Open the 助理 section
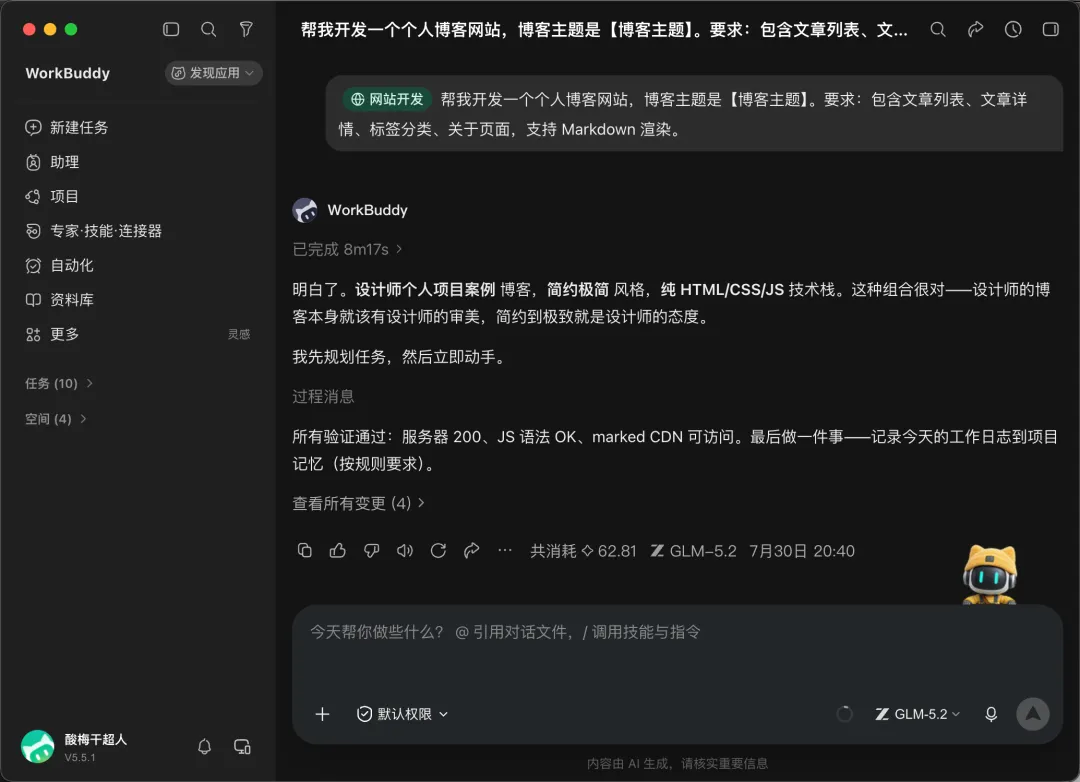 click(52, 162)
